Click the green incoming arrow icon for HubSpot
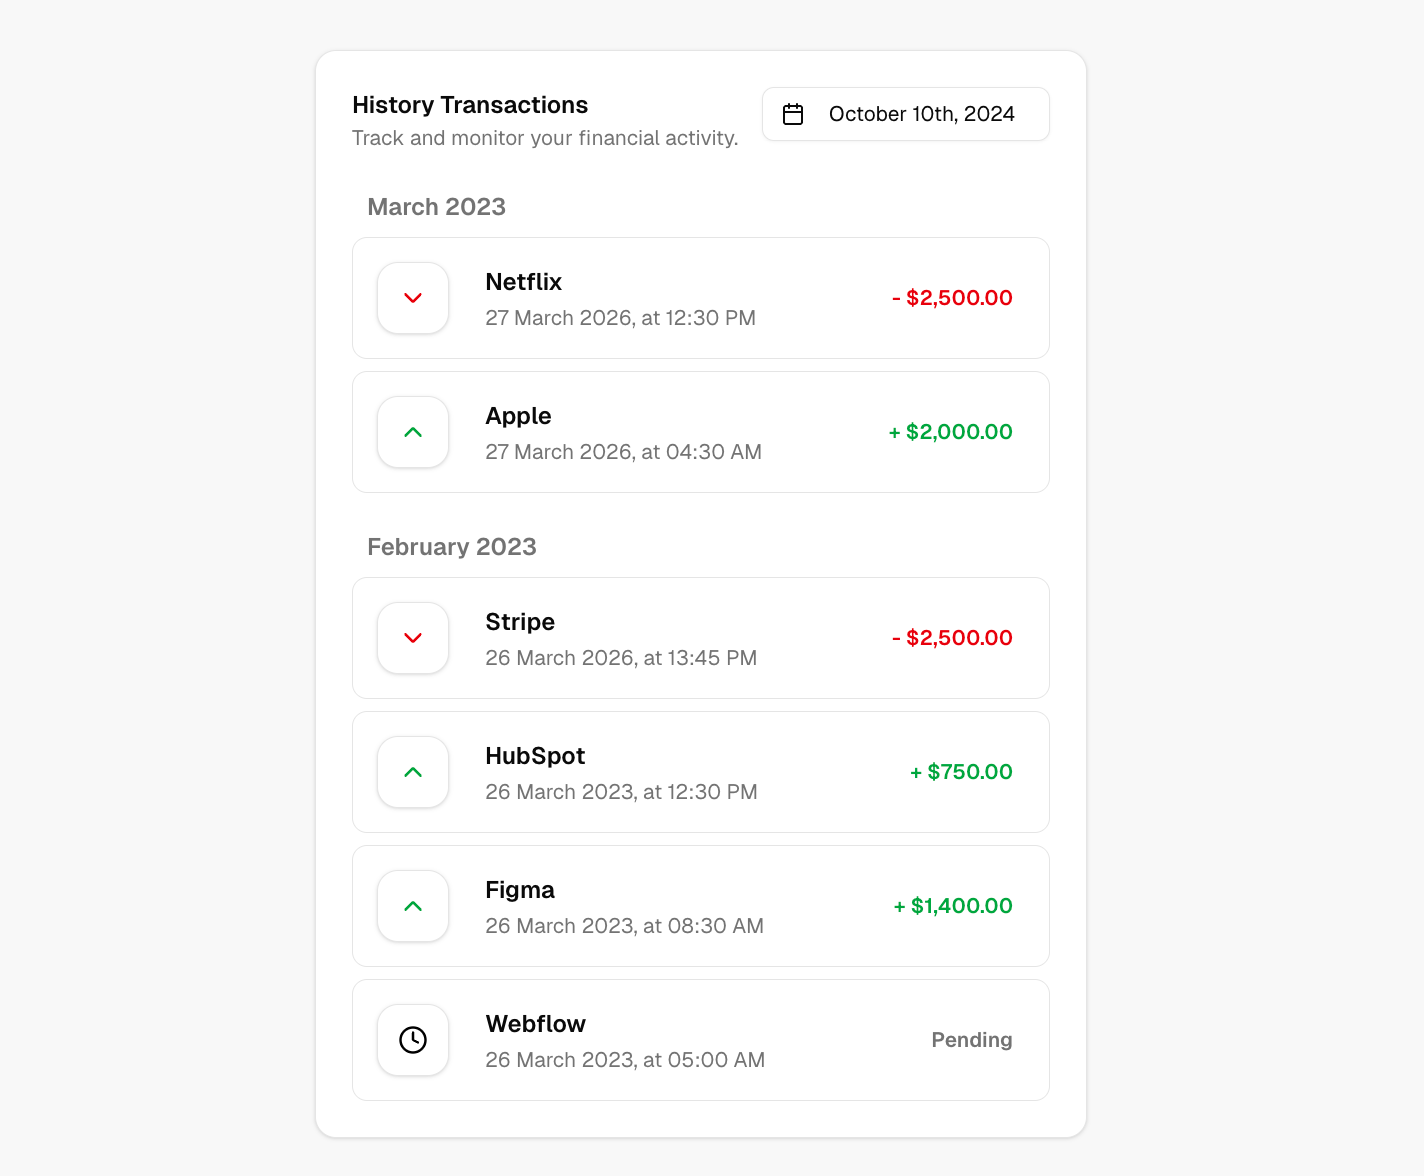This screenshot has width=1424, height=1176. click(x=412, y=772)
